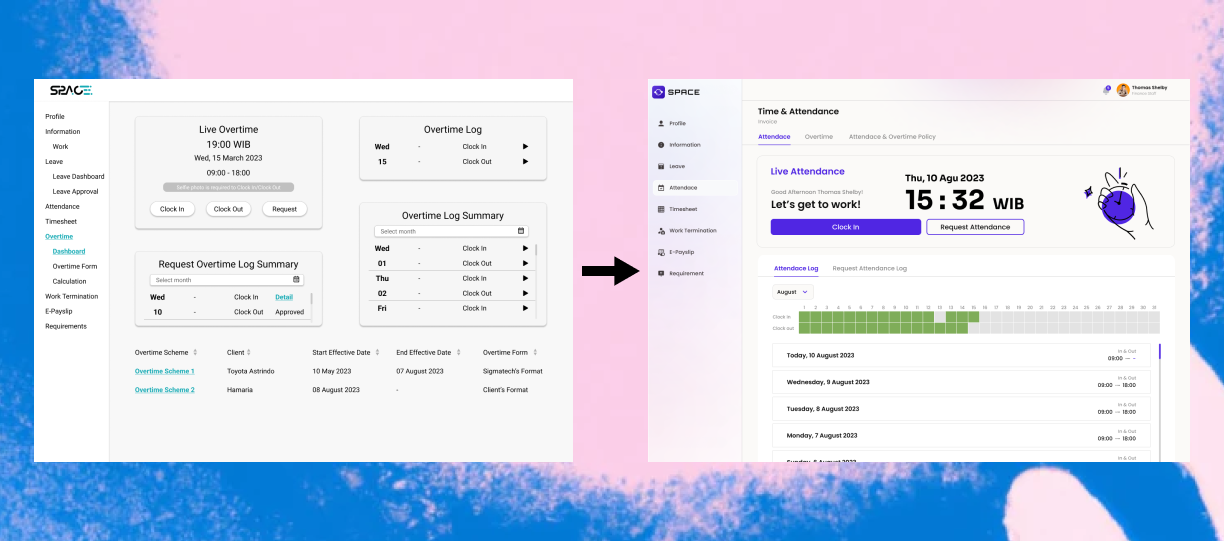The height and width of the screenshot is (541, 1224).
Task: Open the Overtime Scheme 1 link
Action: tap(165, 371)
